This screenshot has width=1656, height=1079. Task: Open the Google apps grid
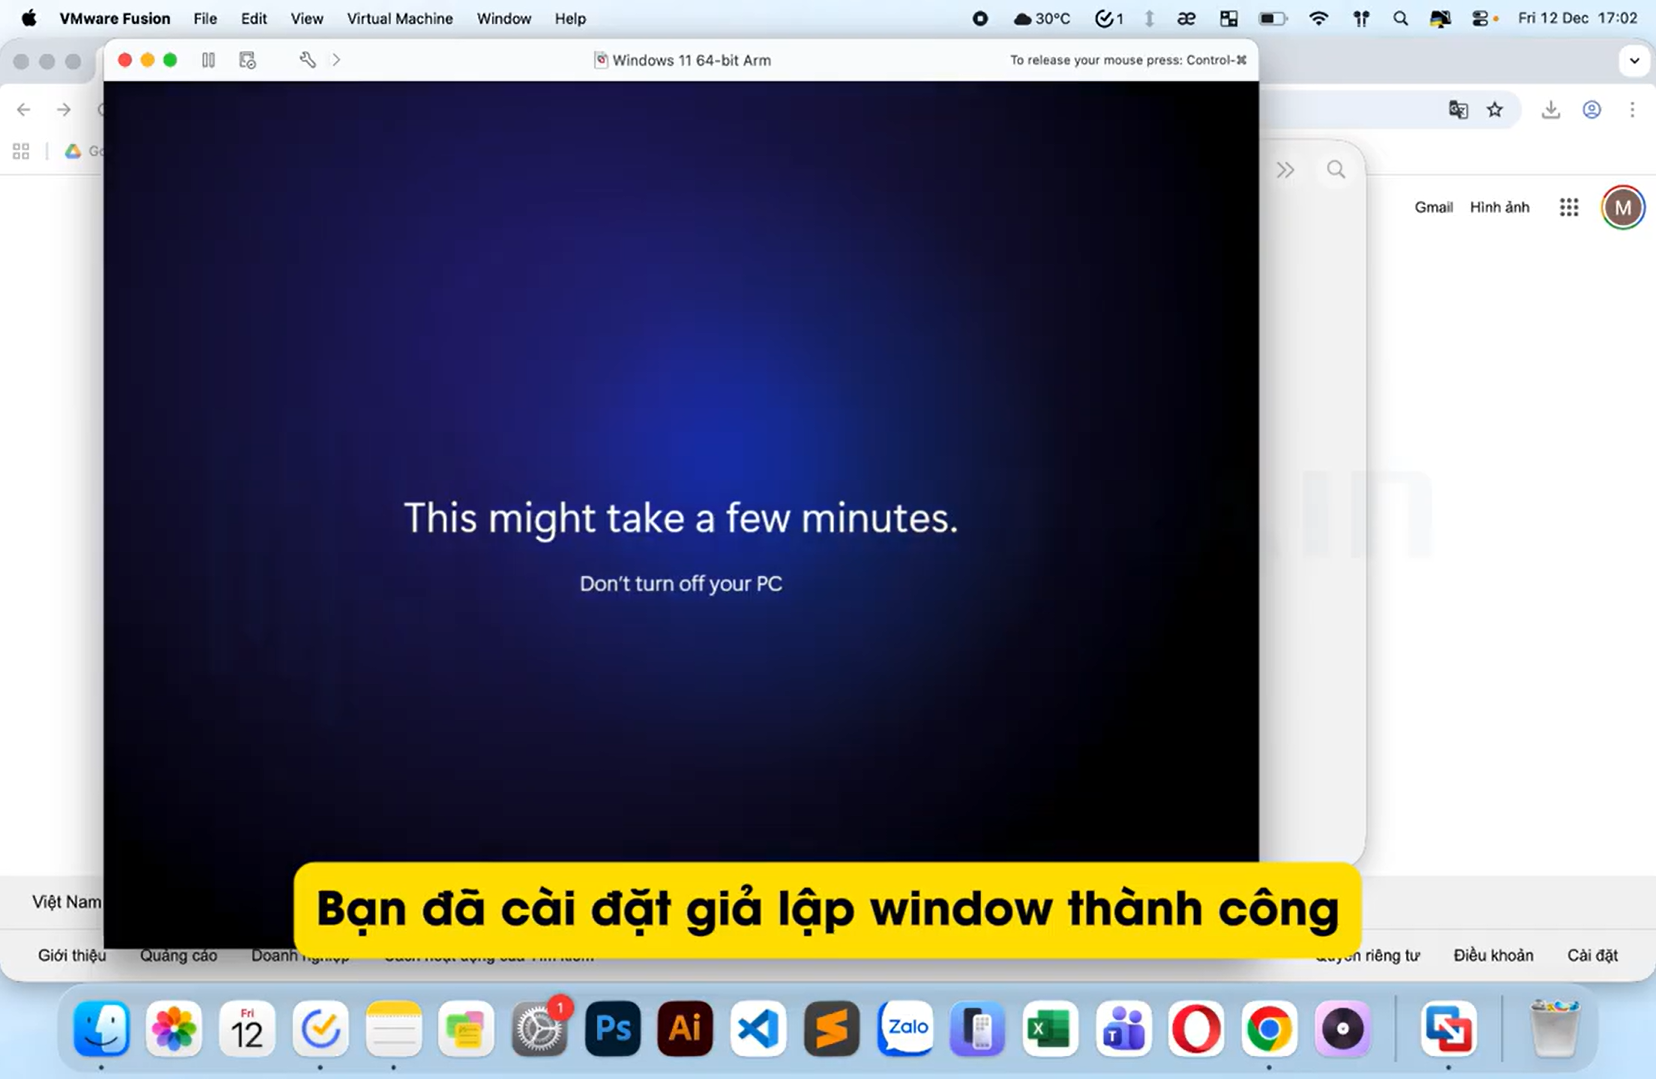point(1569,207)
